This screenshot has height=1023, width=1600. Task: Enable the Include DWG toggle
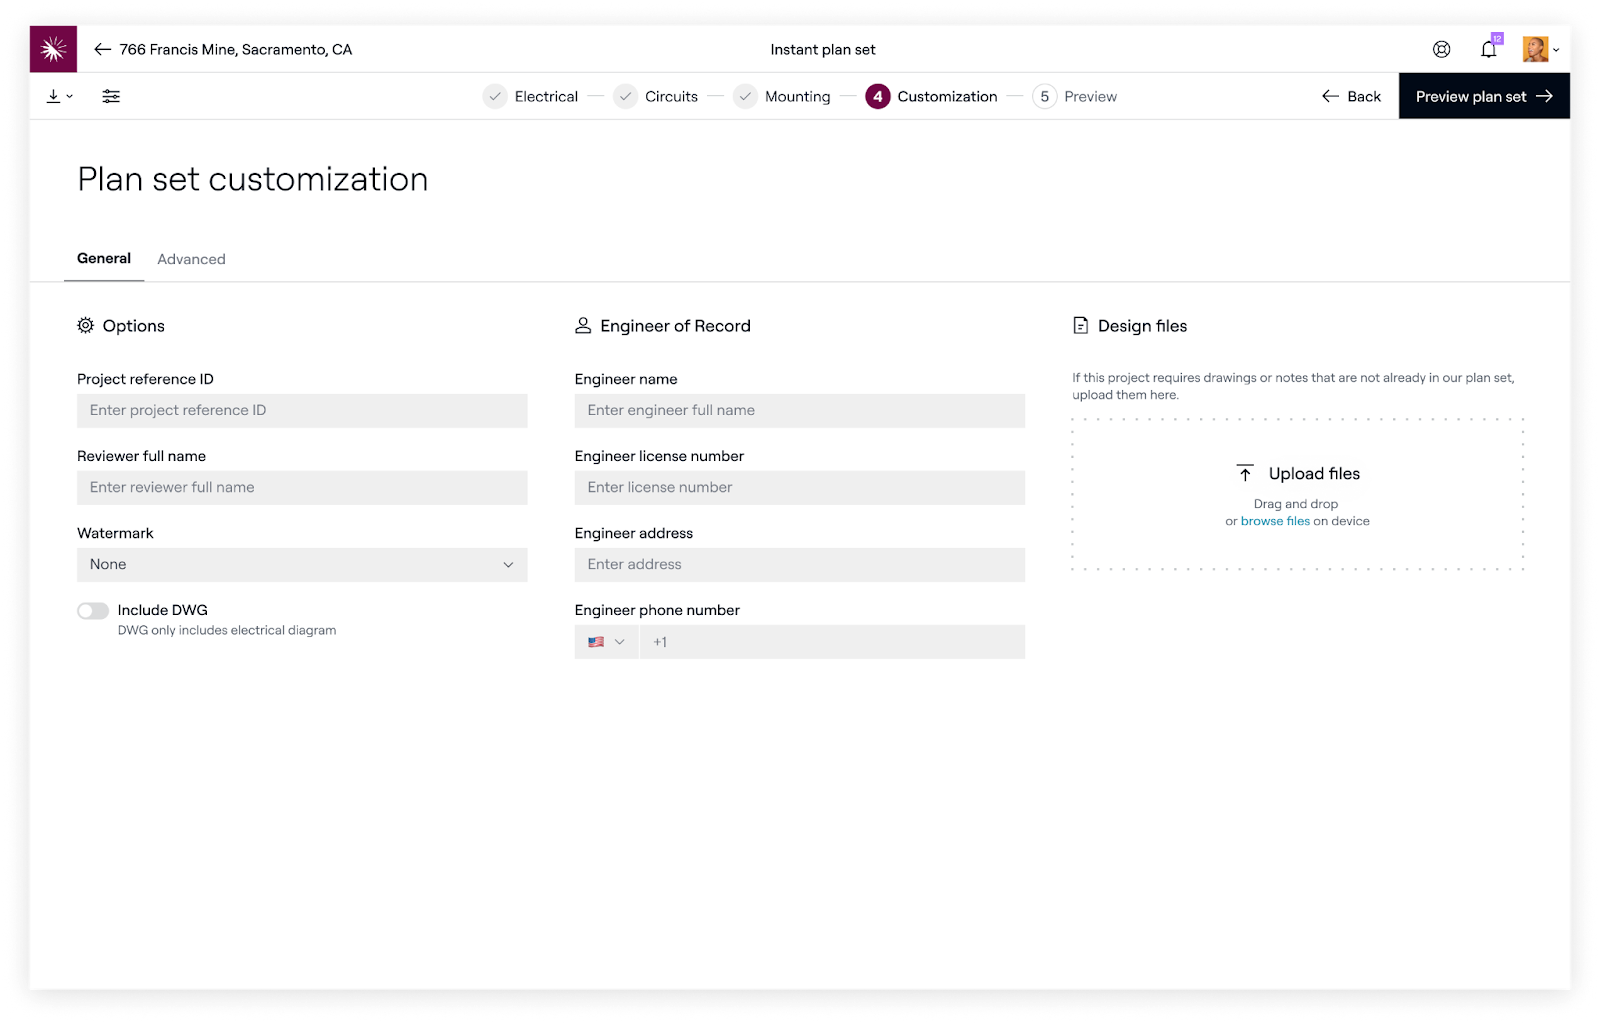tap(93, 611)
